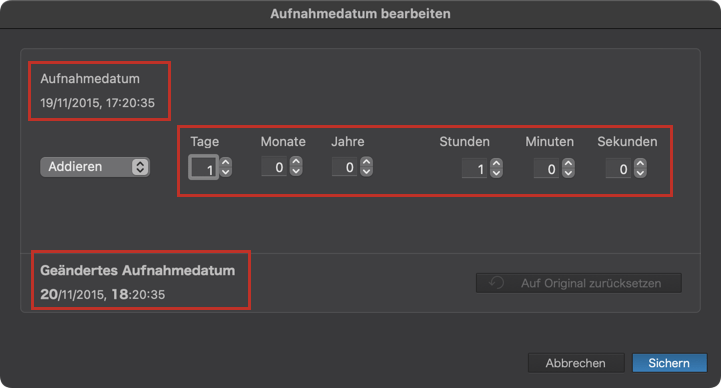Click the Jahre stepper up arrow
Screen dimensions: 721x388
[366, 161]
